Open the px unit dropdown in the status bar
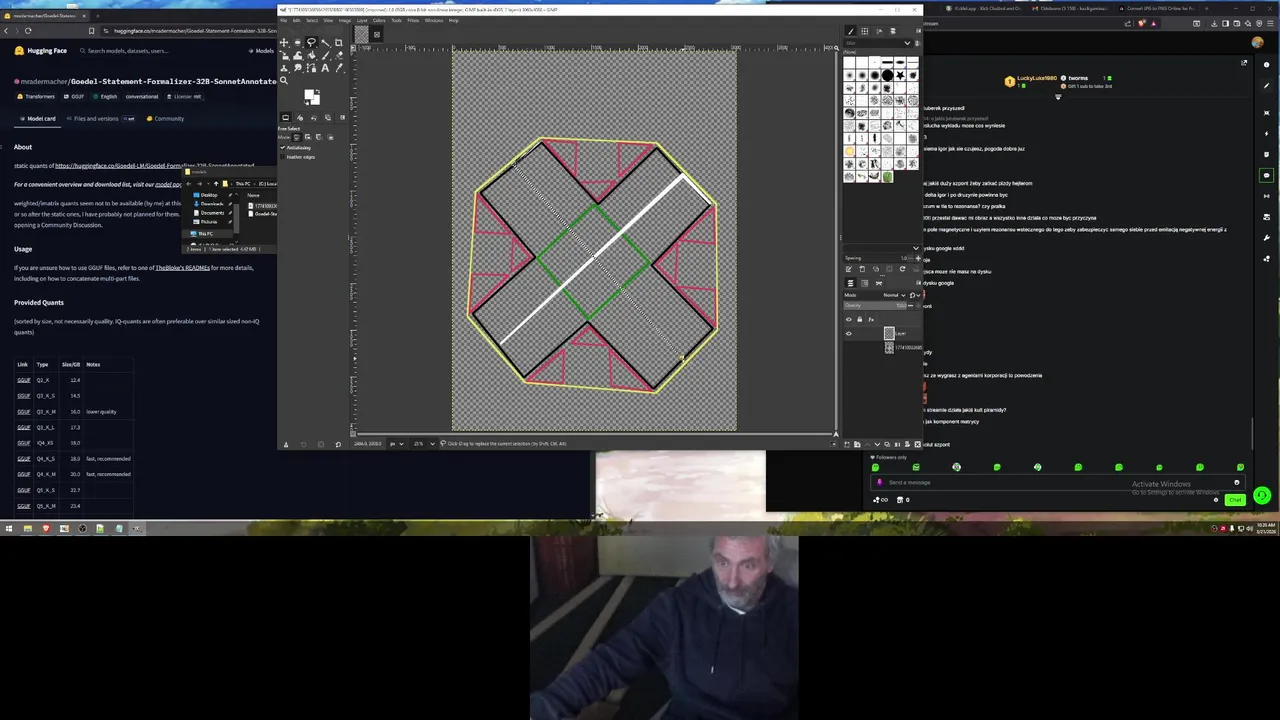This screenshot has height=720, width=1280. point(396,444)
